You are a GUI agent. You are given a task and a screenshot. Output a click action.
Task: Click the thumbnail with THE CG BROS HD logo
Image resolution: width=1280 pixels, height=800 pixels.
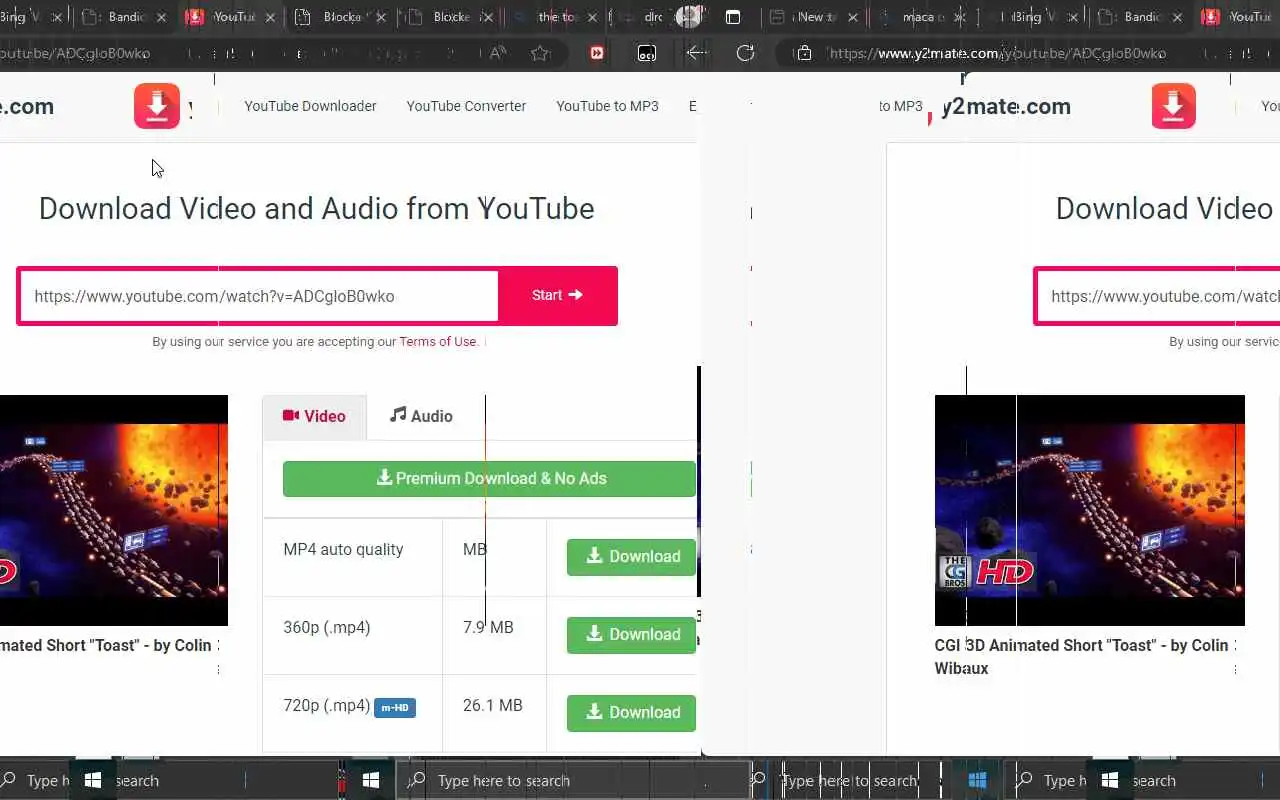[1089, 510]
